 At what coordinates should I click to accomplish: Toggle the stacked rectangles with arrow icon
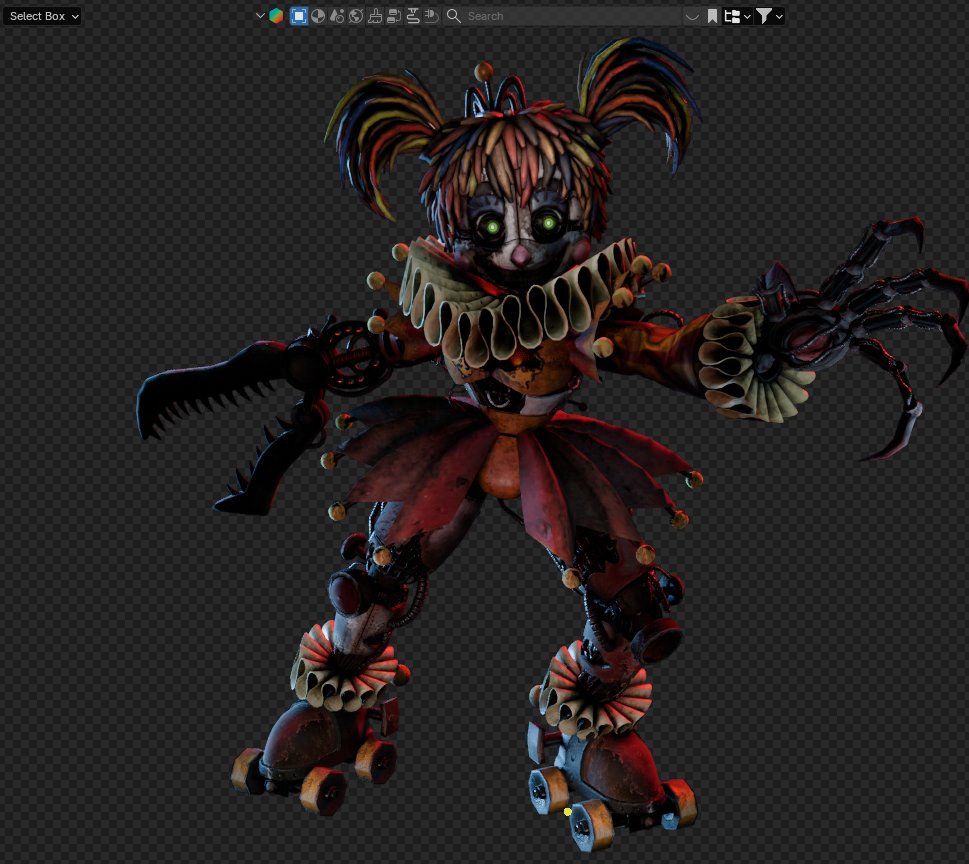click(394, 16)
